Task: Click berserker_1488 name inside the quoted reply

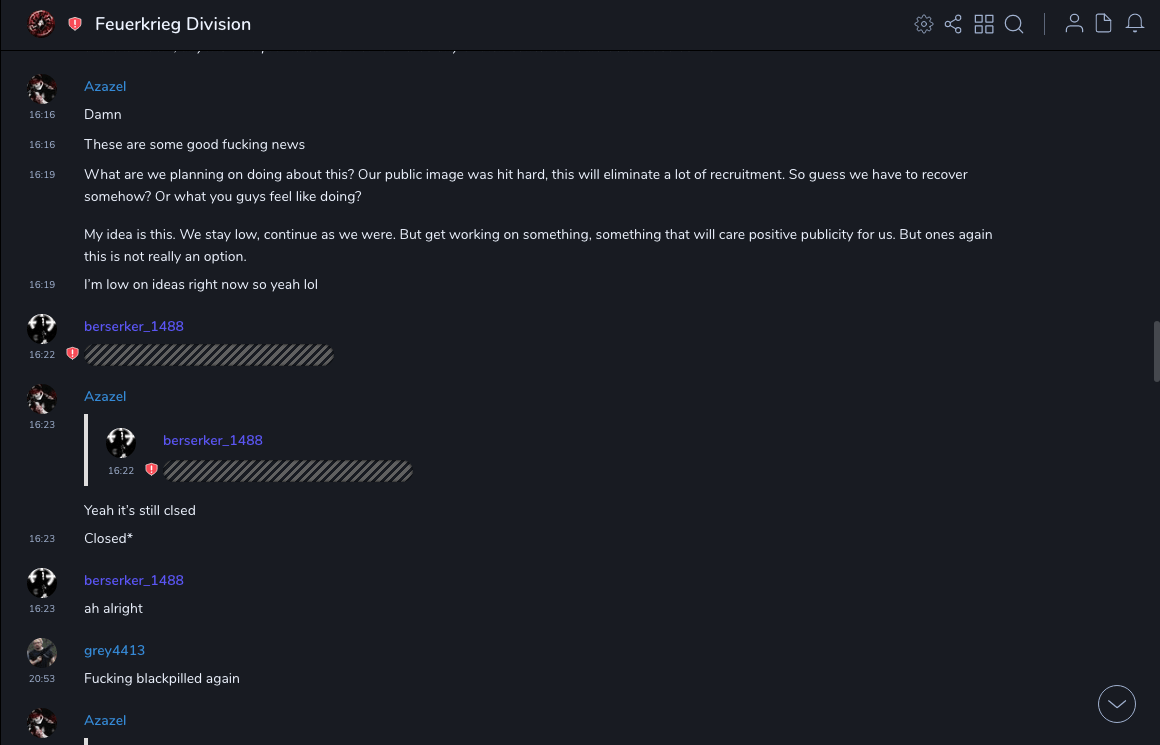Action: tap(213, 440)
